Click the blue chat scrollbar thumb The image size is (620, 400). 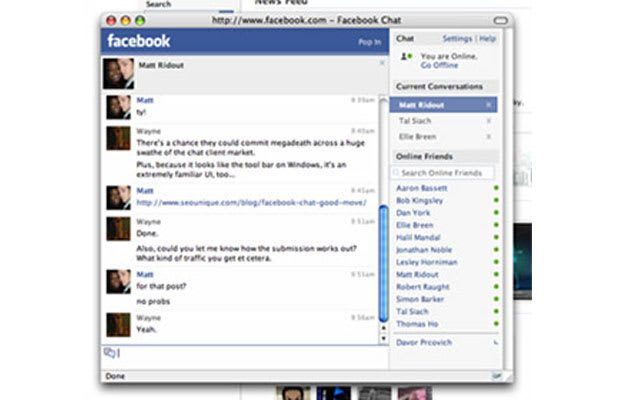coord(384,264)
